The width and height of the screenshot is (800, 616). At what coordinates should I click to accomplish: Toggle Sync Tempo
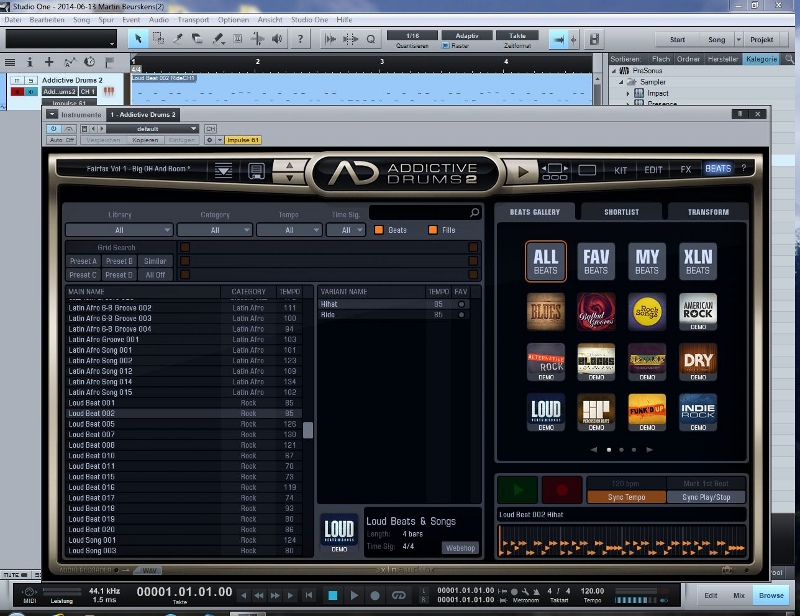(x=627, y=497)
